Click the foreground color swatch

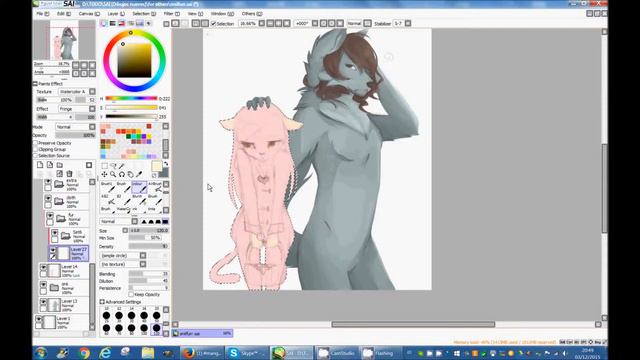(x=157, y=166)
